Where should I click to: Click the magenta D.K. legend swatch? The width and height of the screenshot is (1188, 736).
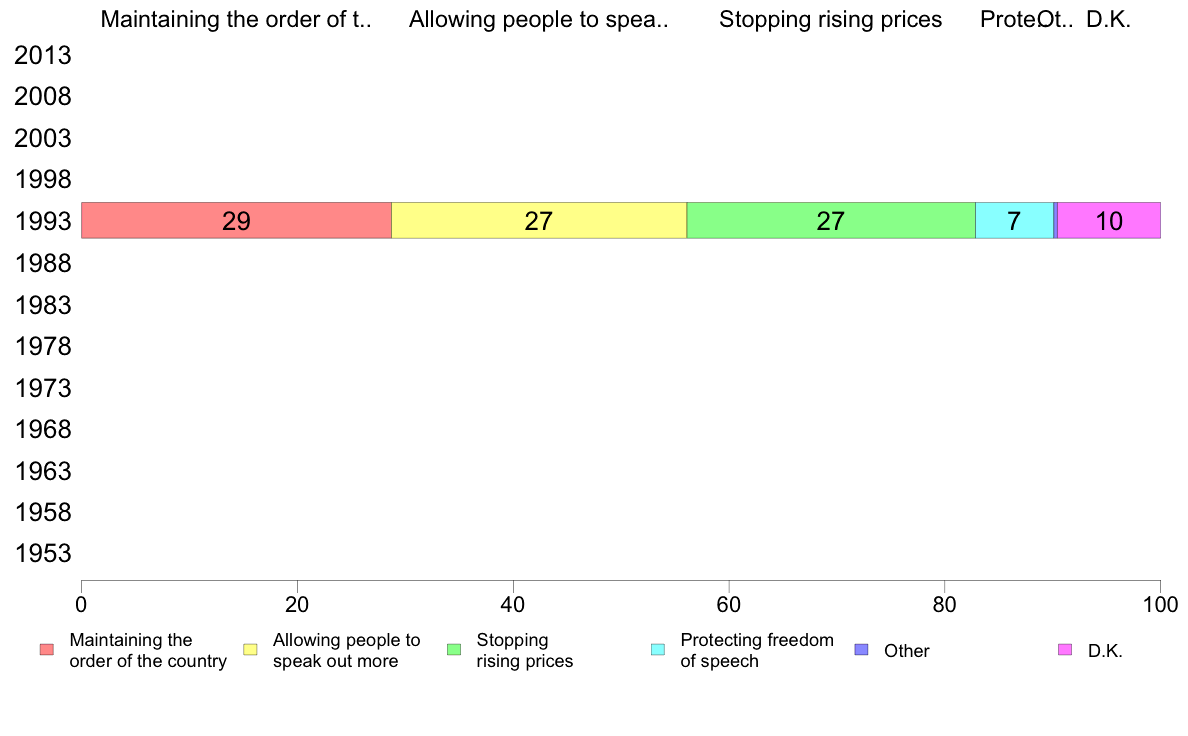click(1065, 650)
